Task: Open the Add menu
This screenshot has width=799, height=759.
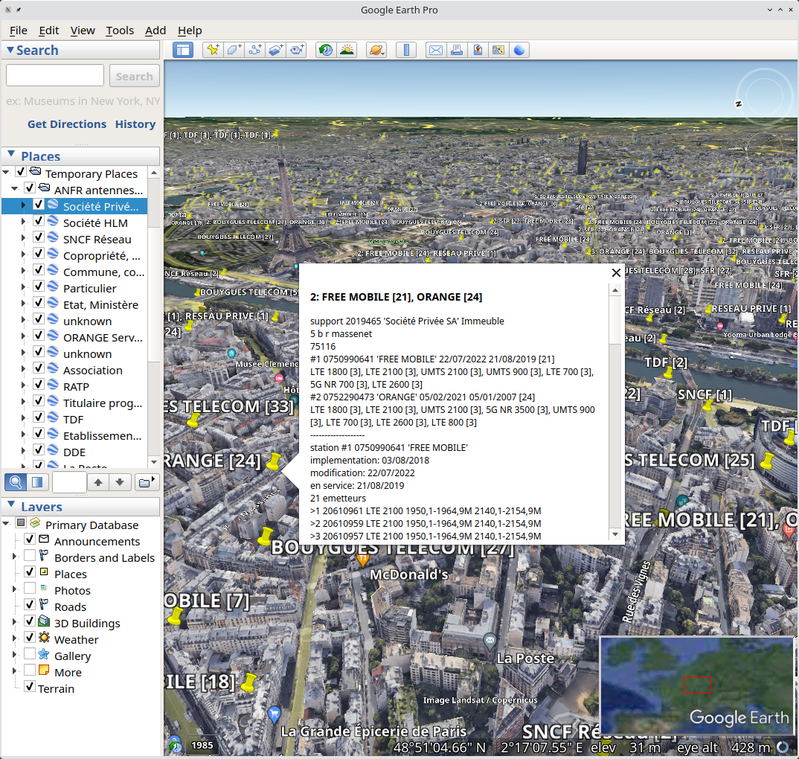Action: [x=155, y=31]
